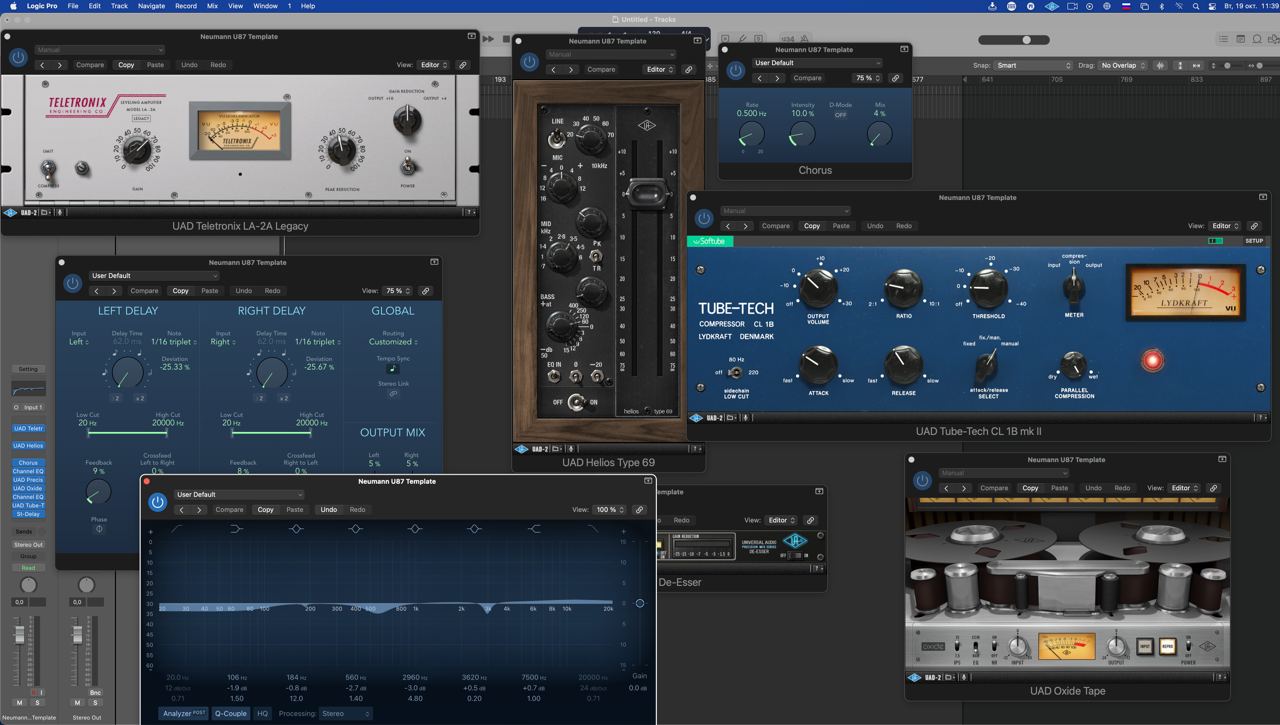
Task: Toggle Stereo Link in Stereo Delay
Action: click(x=393, y=393)
